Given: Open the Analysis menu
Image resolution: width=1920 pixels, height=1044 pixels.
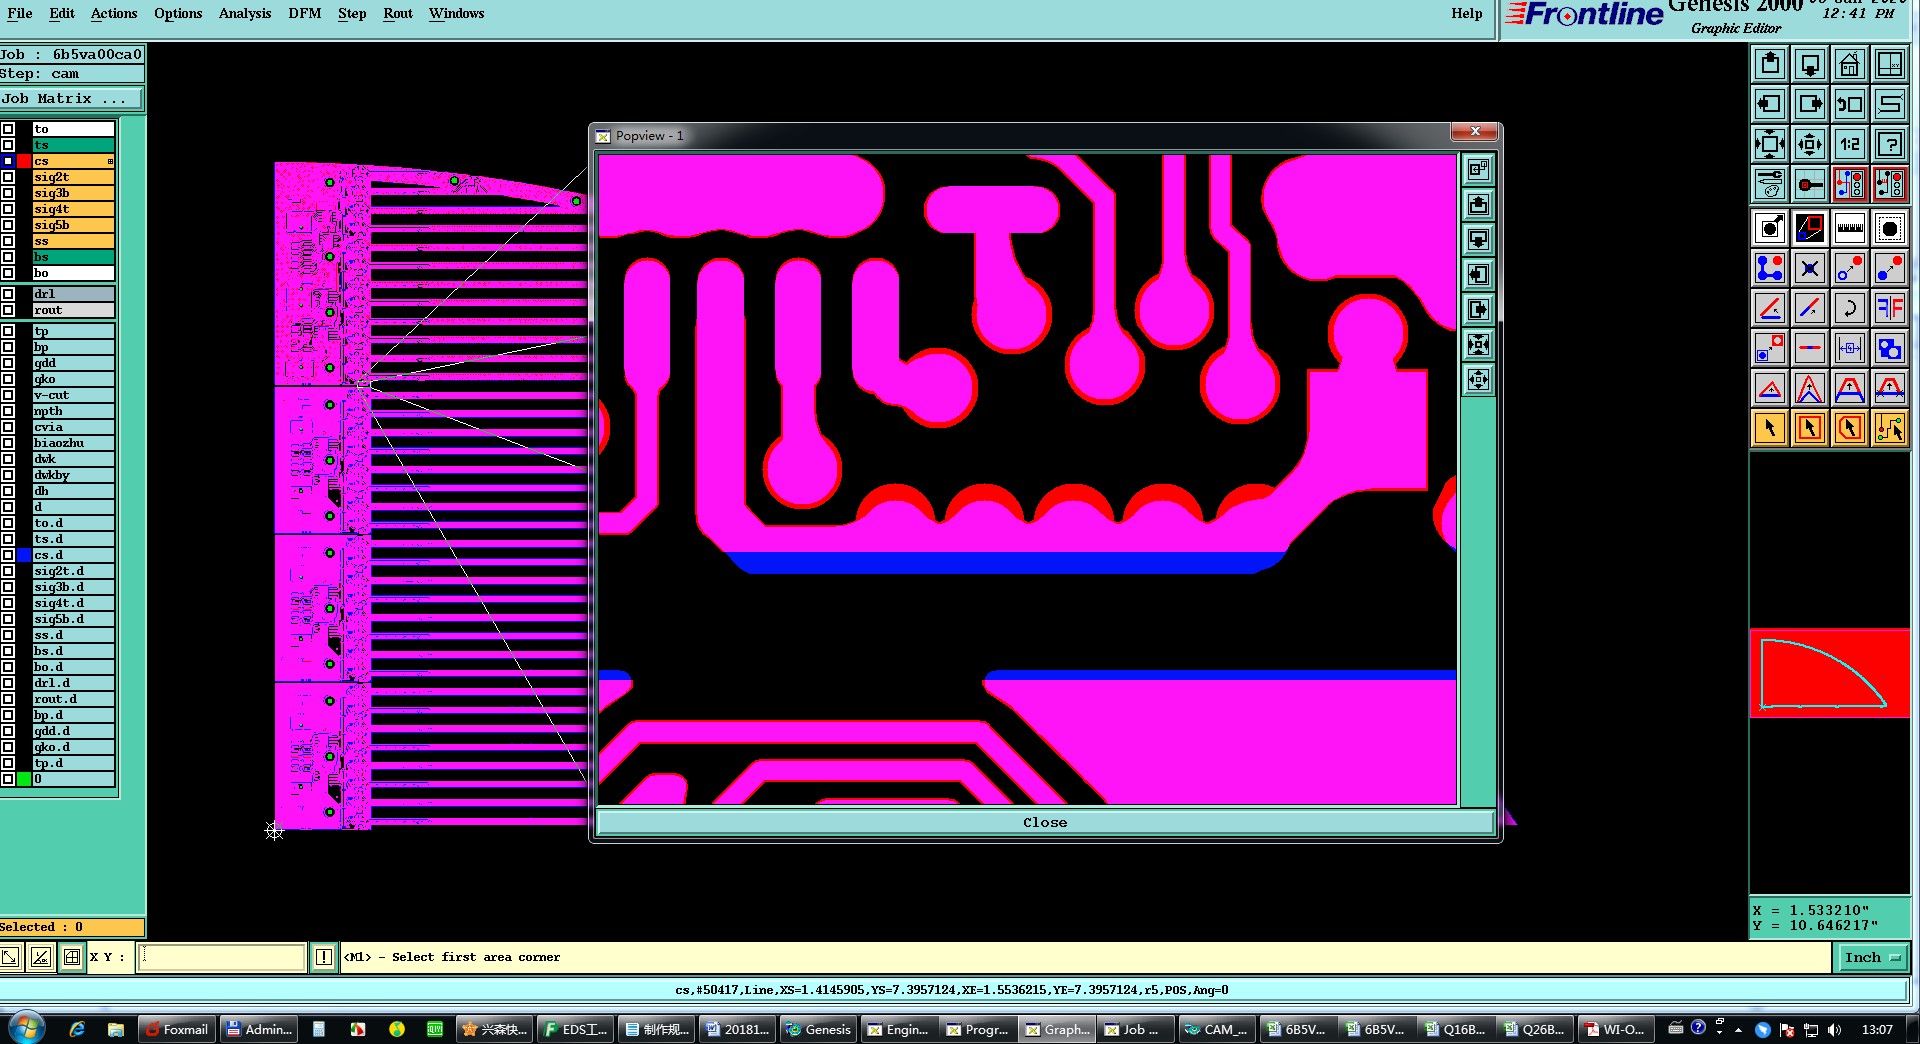Looking at the screenshot, I should click(x=245, y=13).
